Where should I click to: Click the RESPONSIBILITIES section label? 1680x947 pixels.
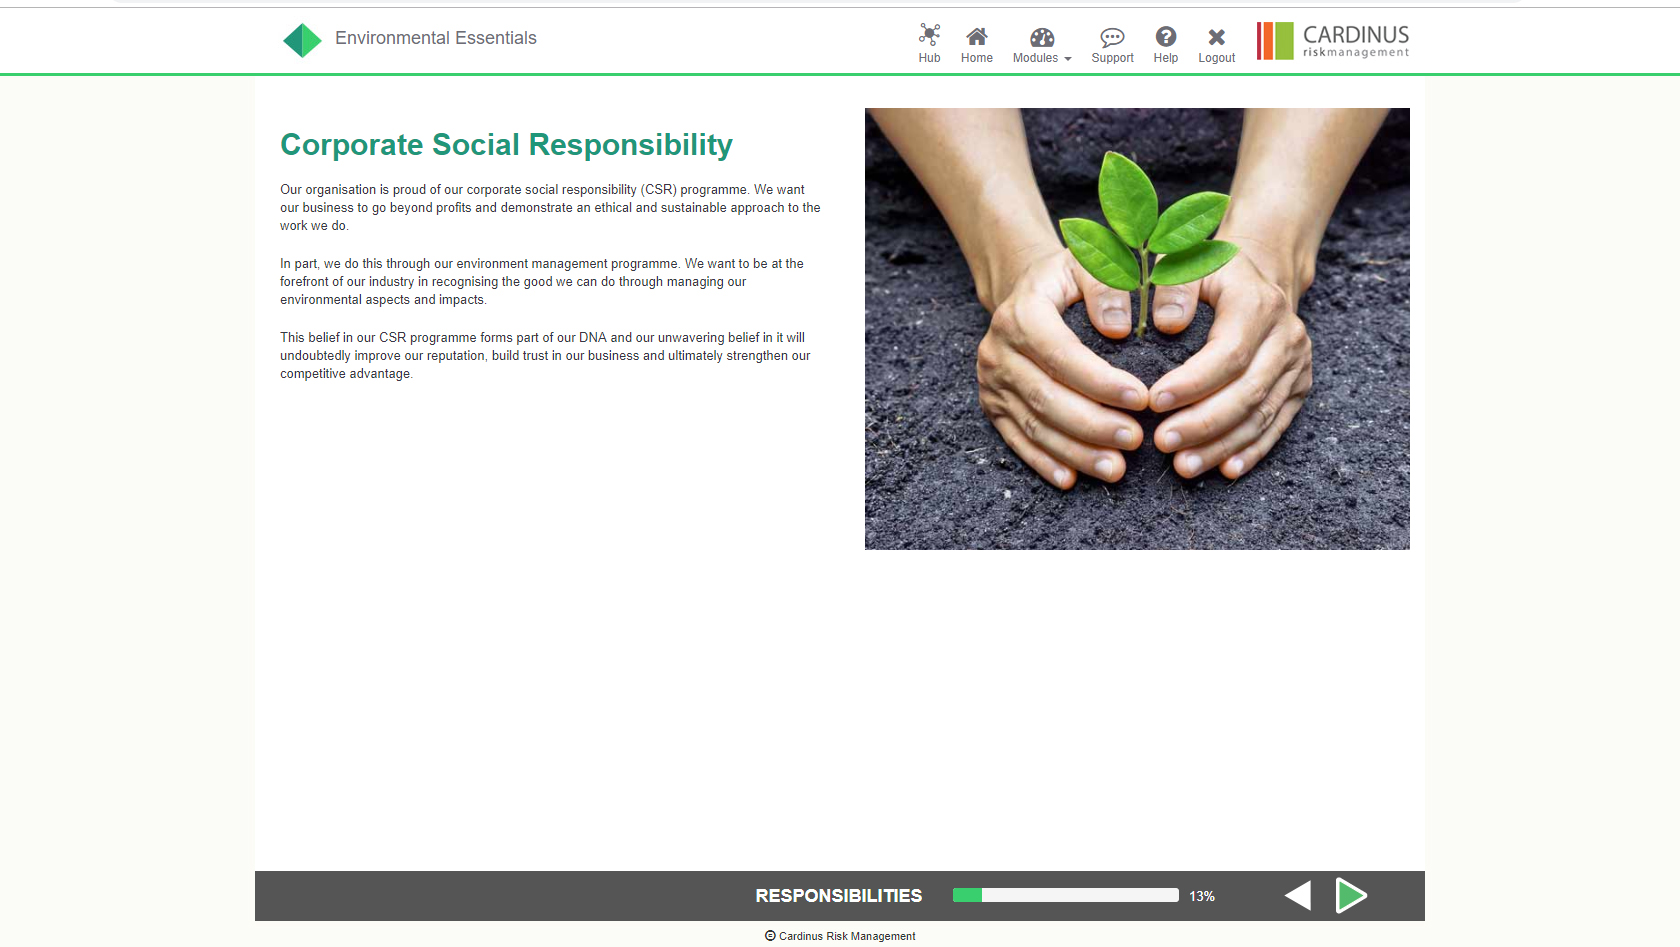tap(838, 896)
